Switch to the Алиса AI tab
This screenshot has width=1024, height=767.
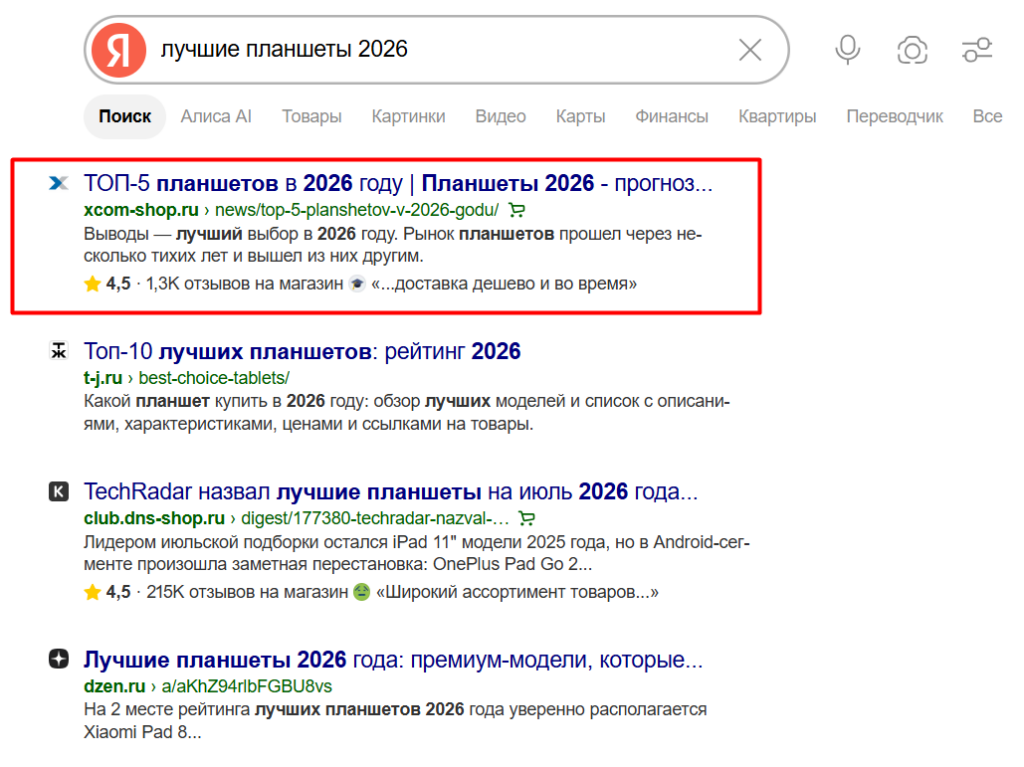coord(216,116)
